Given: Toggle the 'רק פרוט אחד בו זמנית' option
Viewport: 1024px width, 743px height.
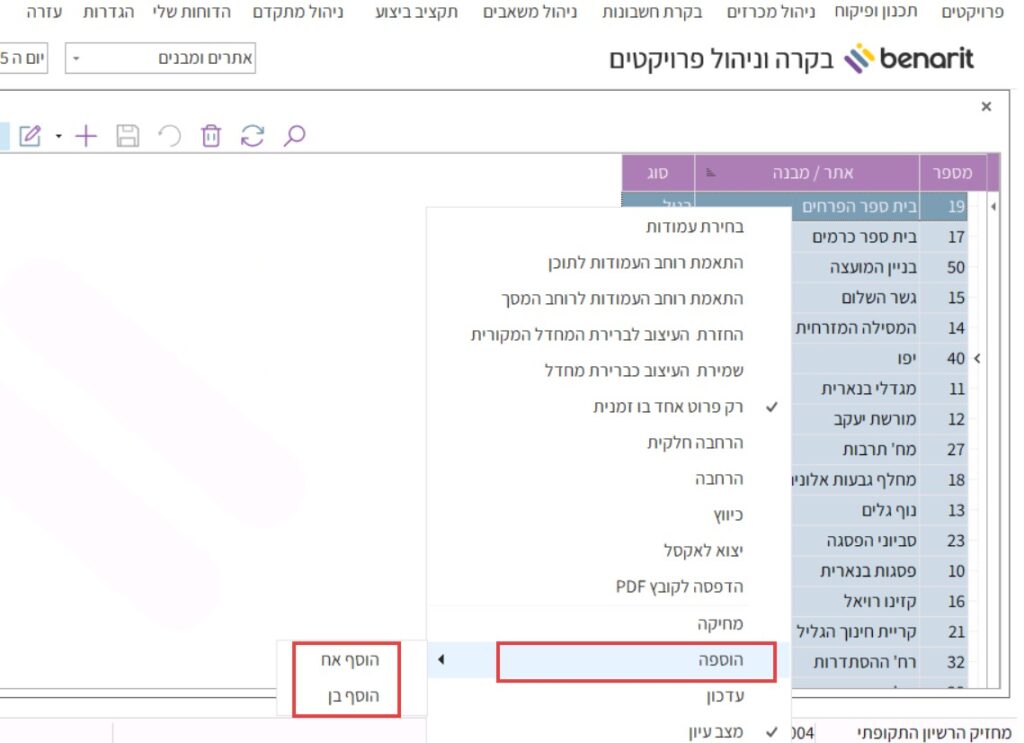Looking at the screenshot, I should point(668,407).
